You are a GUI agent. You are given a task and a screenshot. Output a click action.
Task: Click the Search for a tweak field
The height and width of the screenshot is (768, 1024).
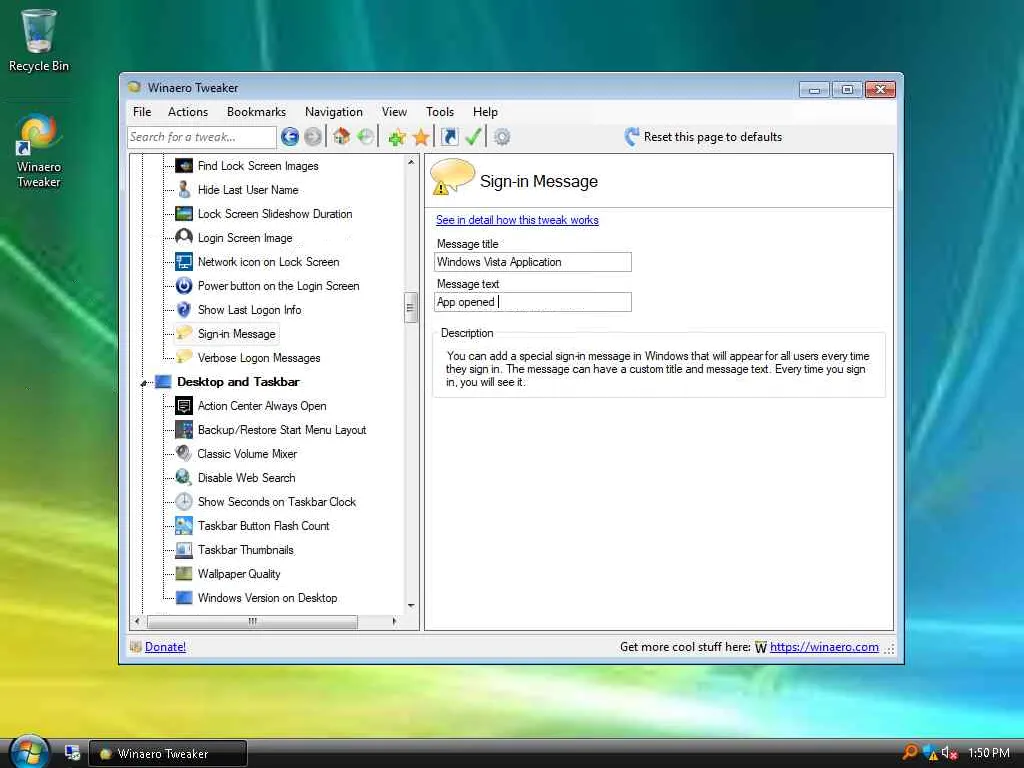tap(202, 137)
